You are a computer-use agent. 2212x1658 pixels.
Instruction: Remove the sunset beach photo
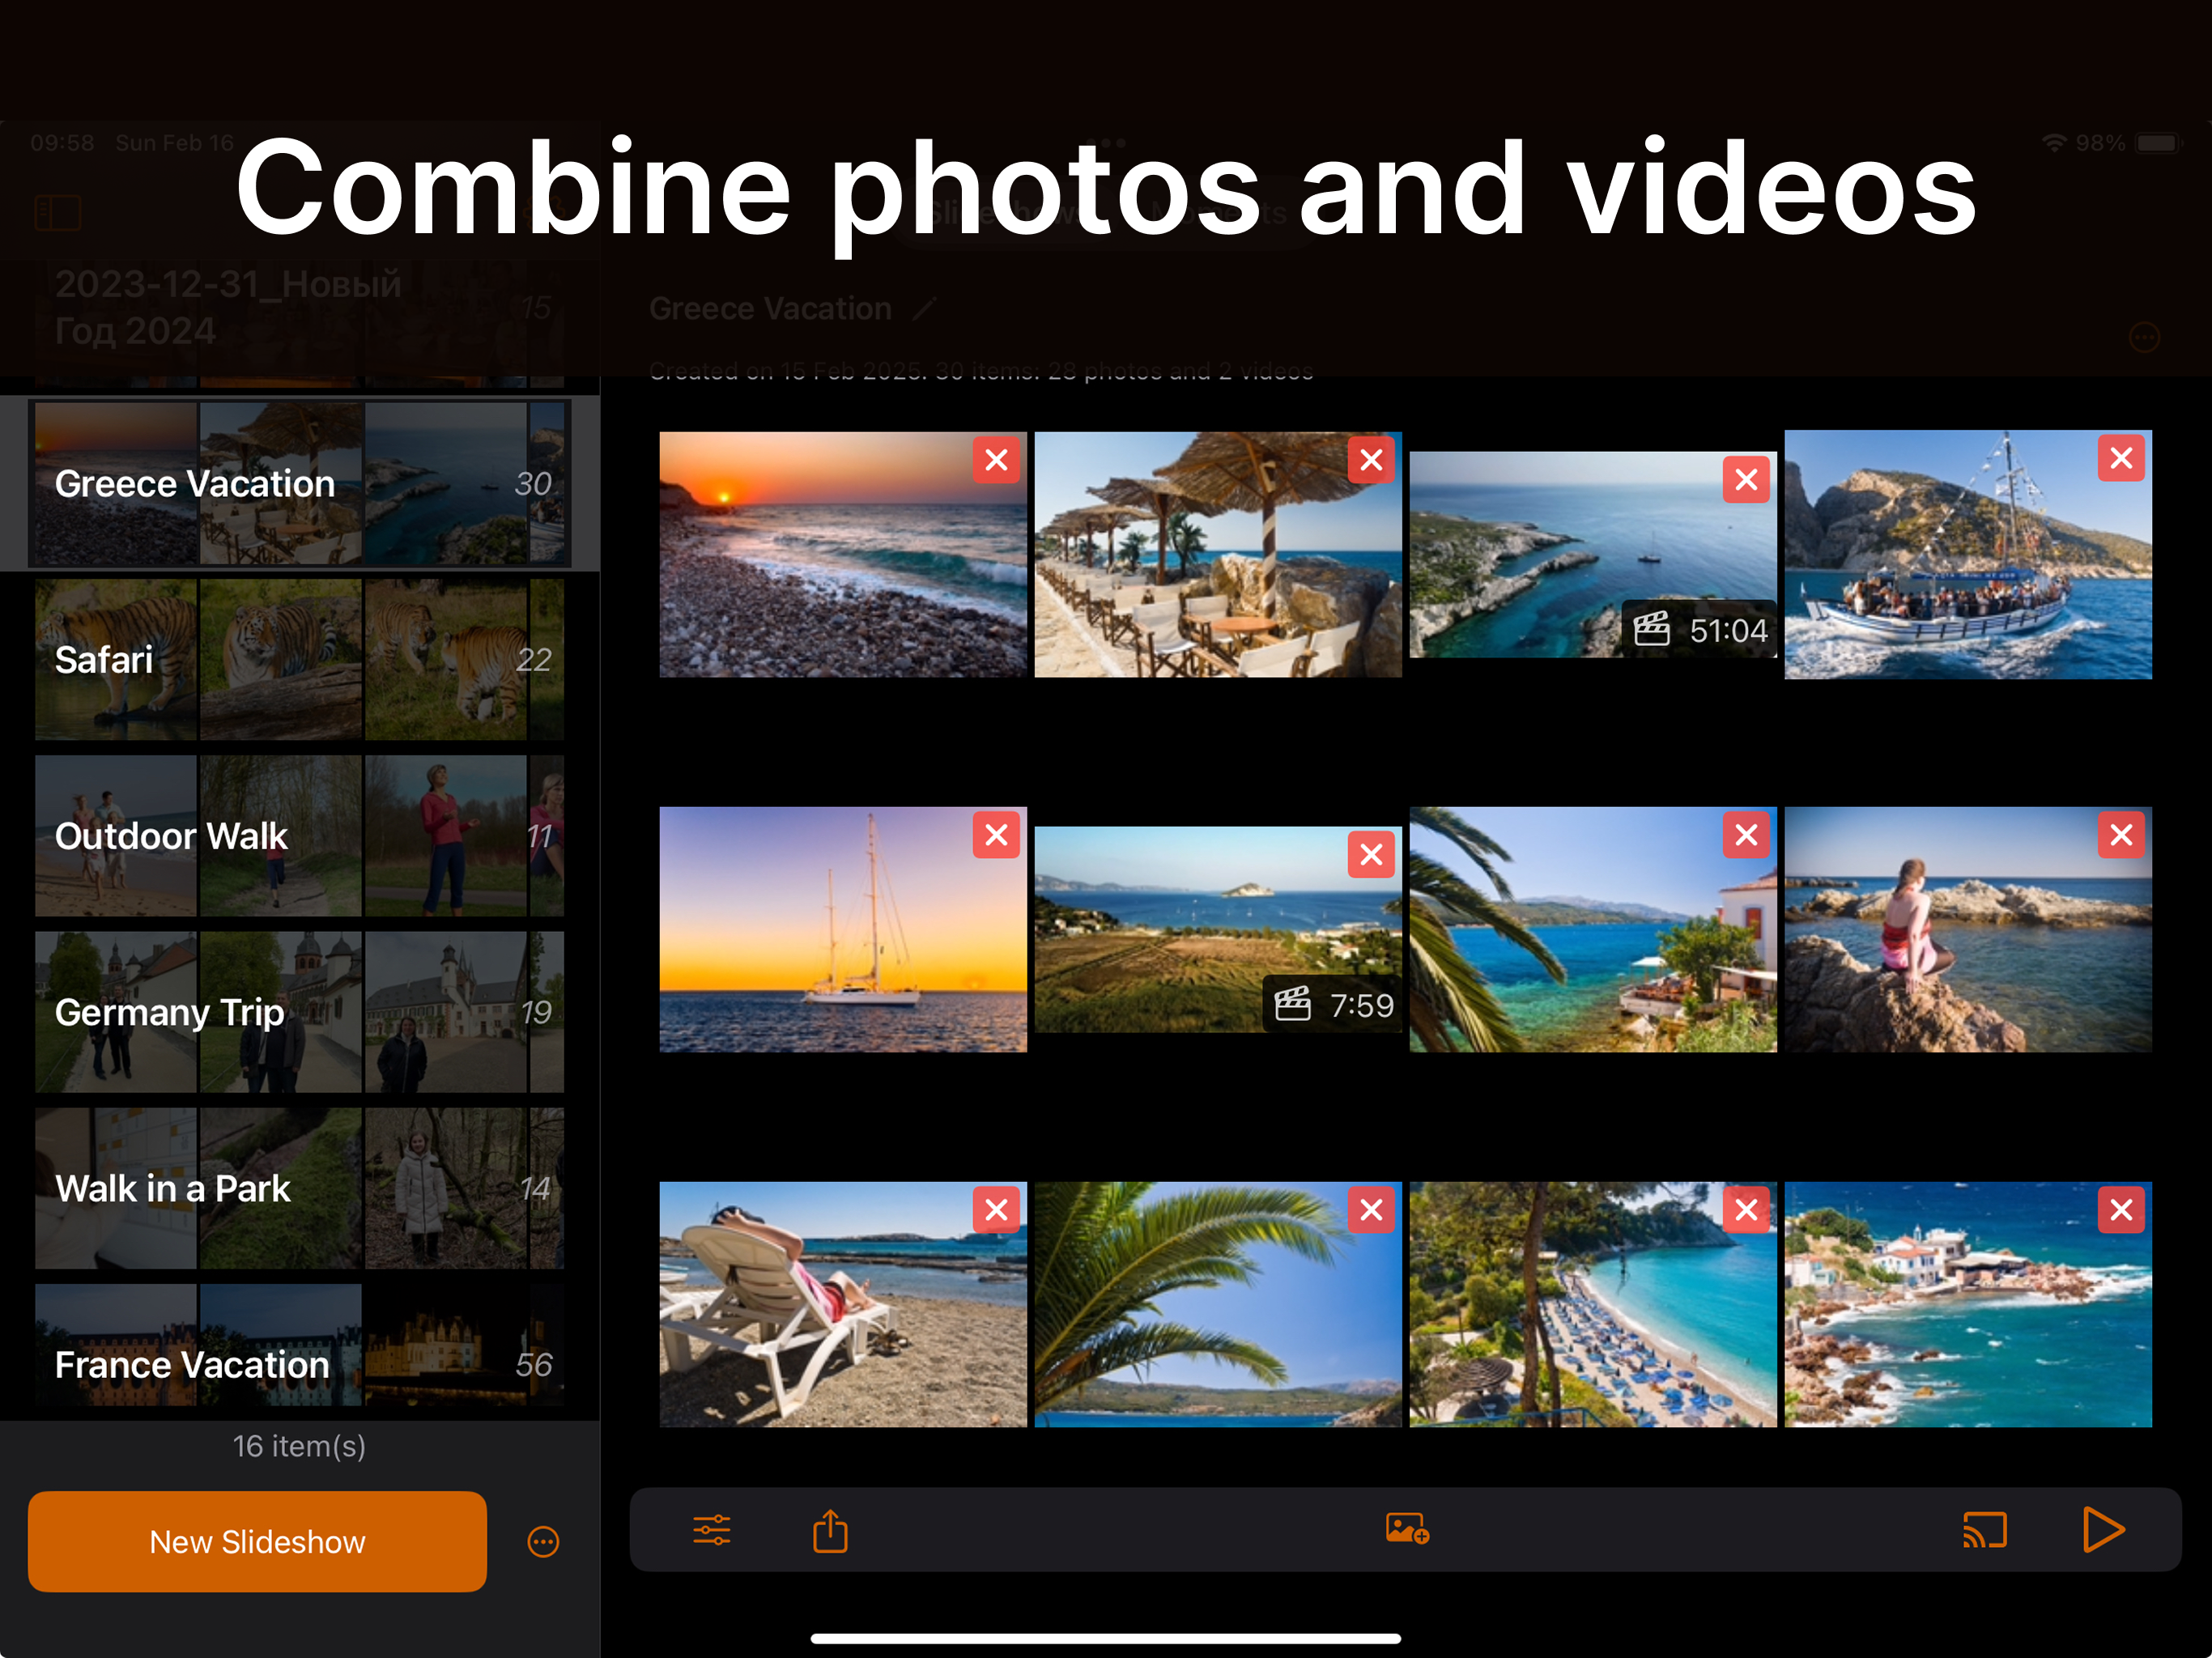[x=996, y=460]
